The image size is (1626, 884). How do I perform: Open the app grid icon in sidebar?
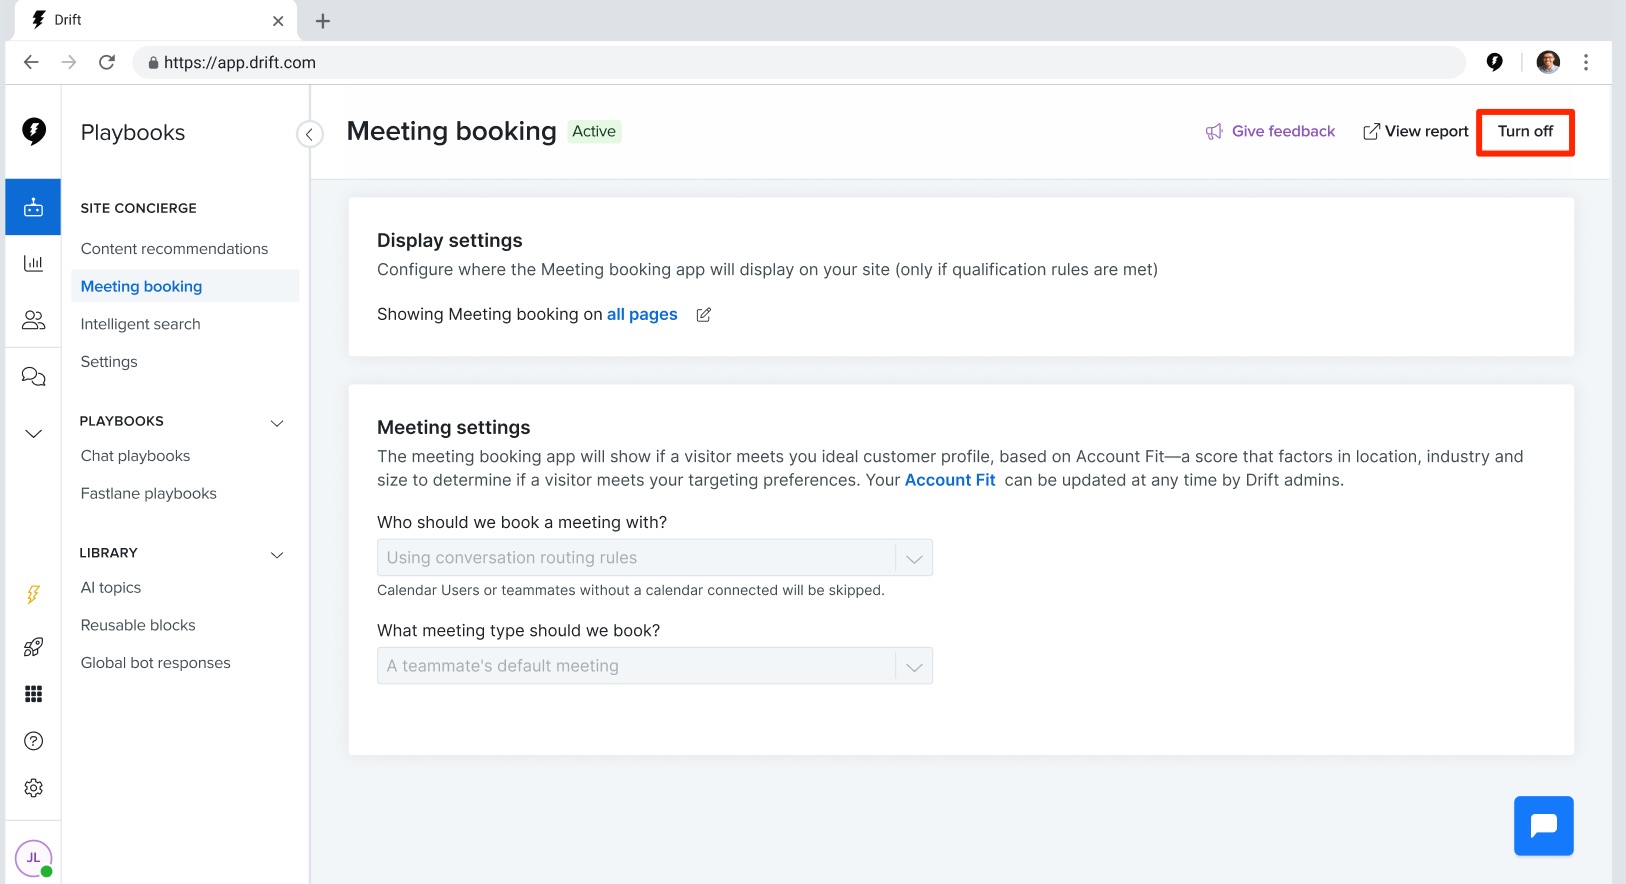(x=33, y=694)
